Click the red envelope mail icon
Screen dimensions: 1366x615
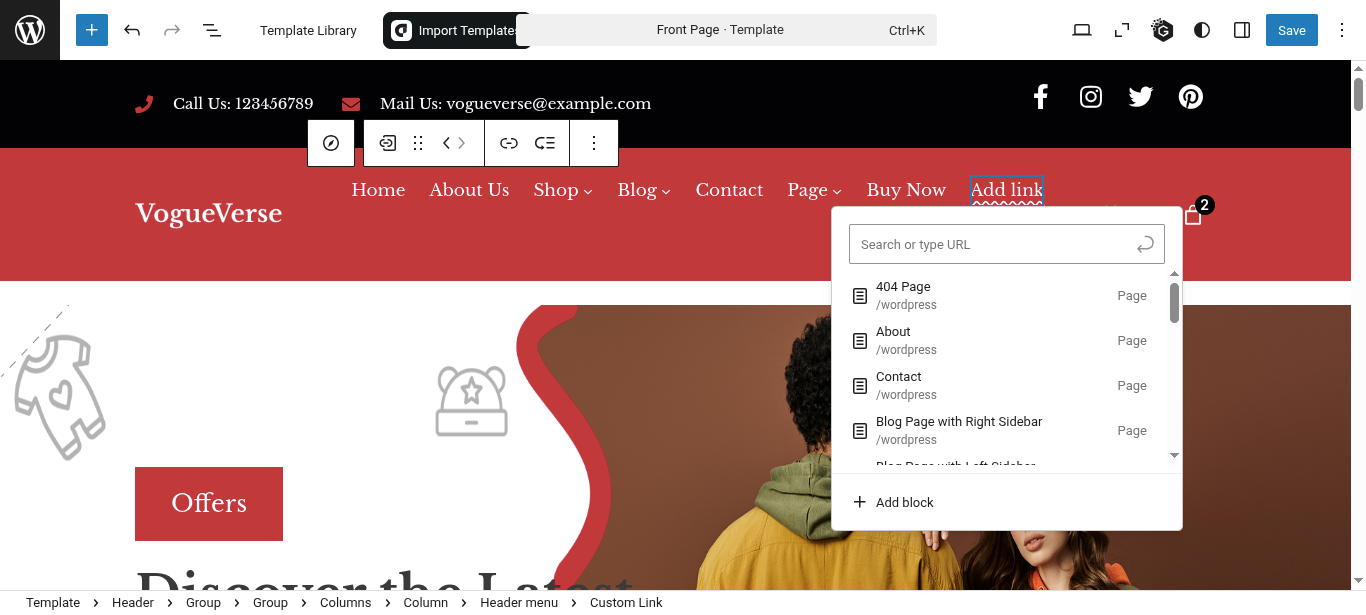pyautogui.click(x=351, y=104)
